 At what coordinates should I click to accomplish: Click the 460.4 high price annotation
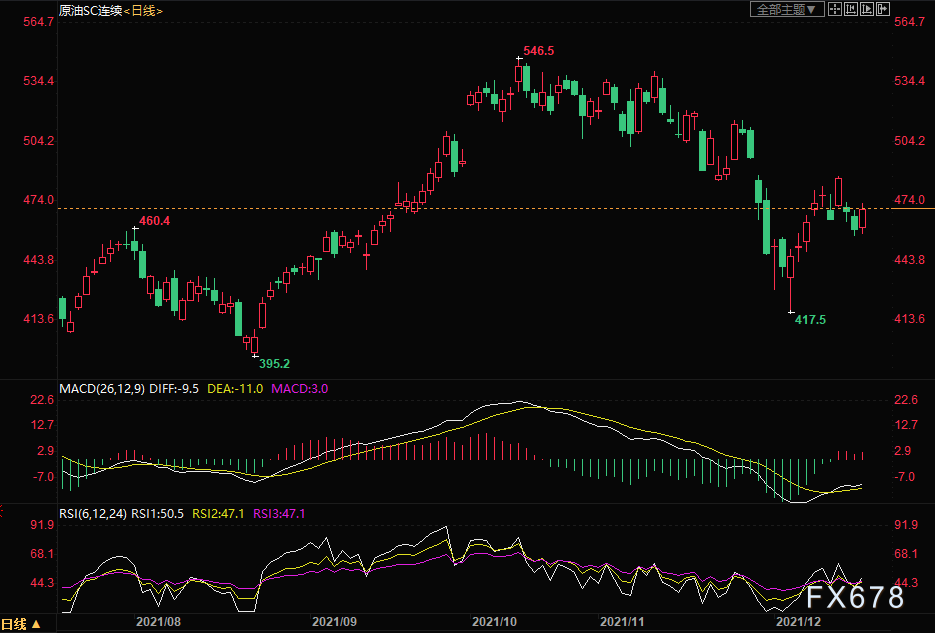tap(154, 220)
